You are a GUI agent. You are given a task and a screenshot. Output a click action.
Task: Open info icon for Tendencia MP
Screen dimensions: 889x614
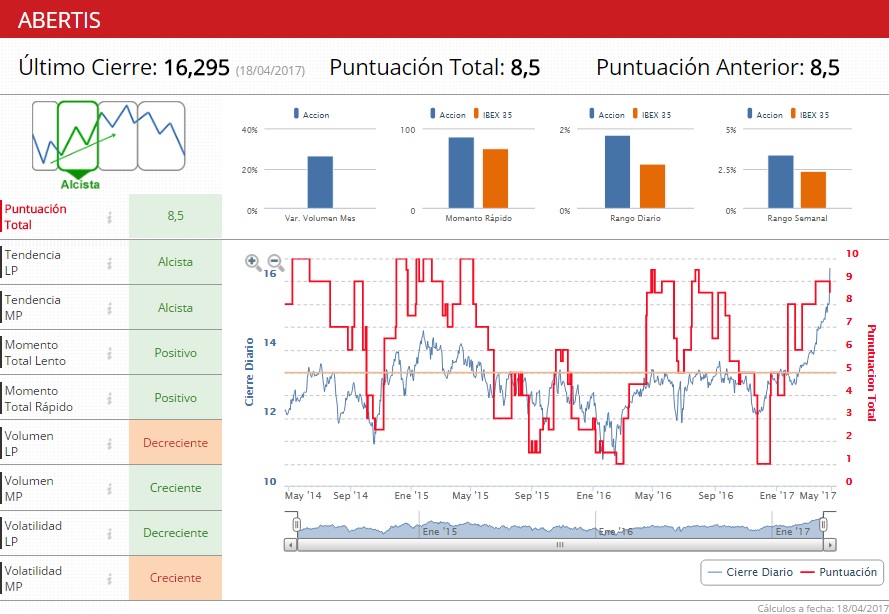click(x=109, y=308)
